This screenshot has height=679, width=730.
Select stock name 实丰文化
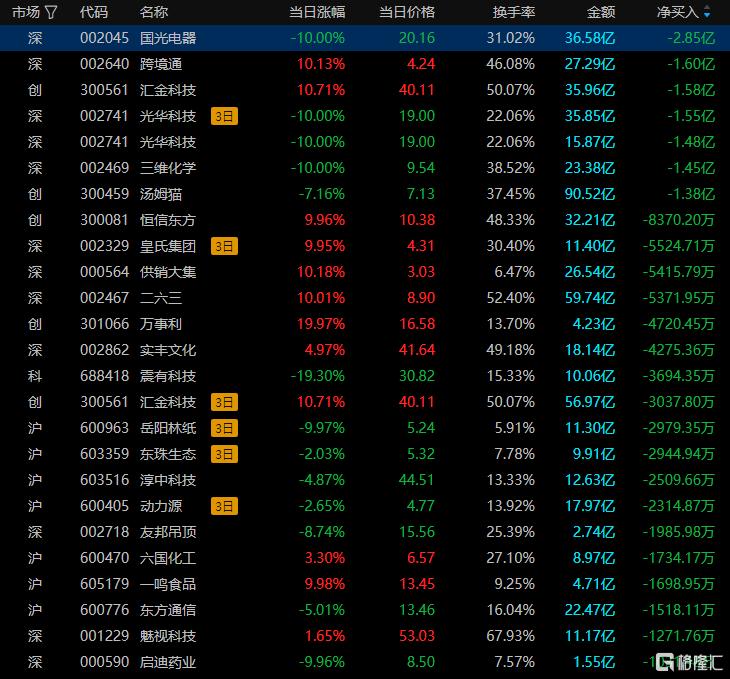pos(168,350)
